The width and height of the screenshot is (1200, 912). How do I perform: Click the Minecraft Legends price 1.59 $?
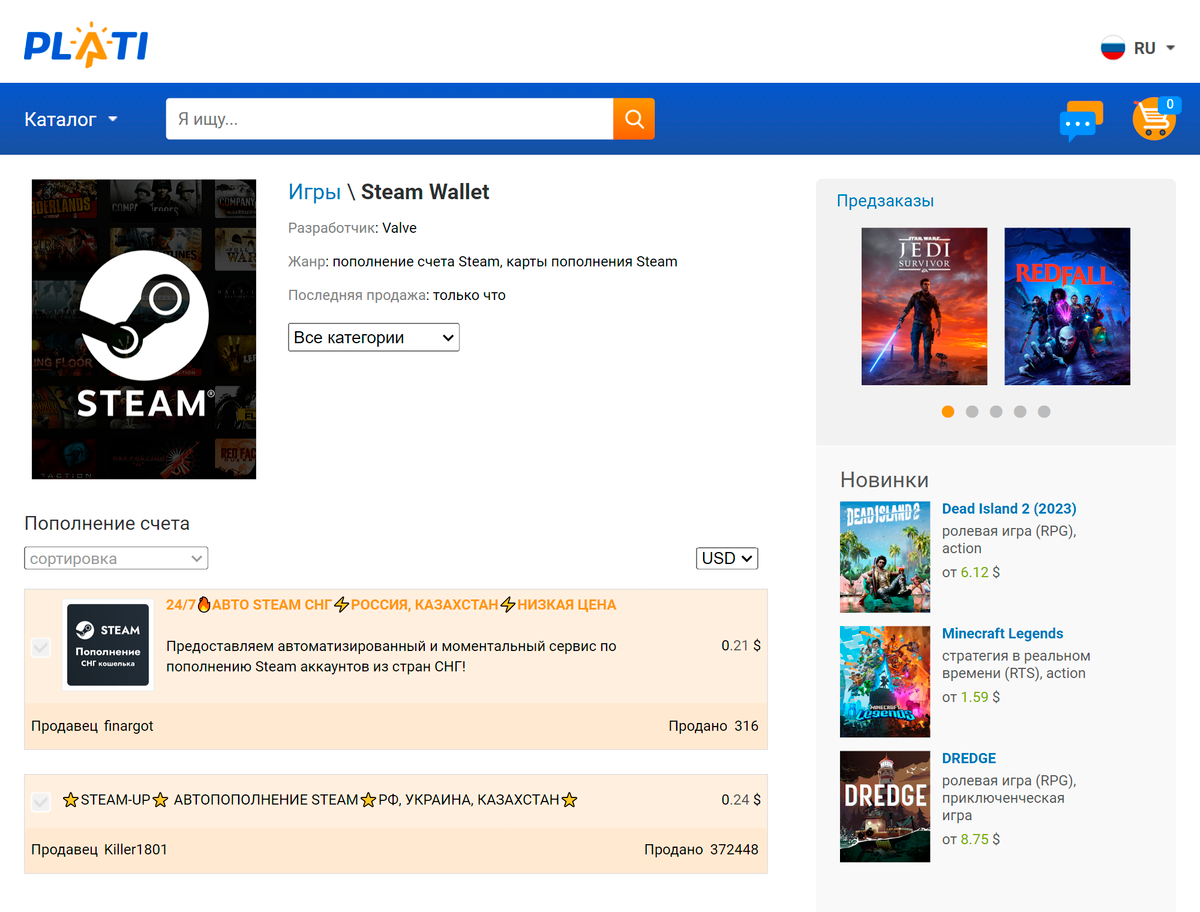tap(980, 697)
